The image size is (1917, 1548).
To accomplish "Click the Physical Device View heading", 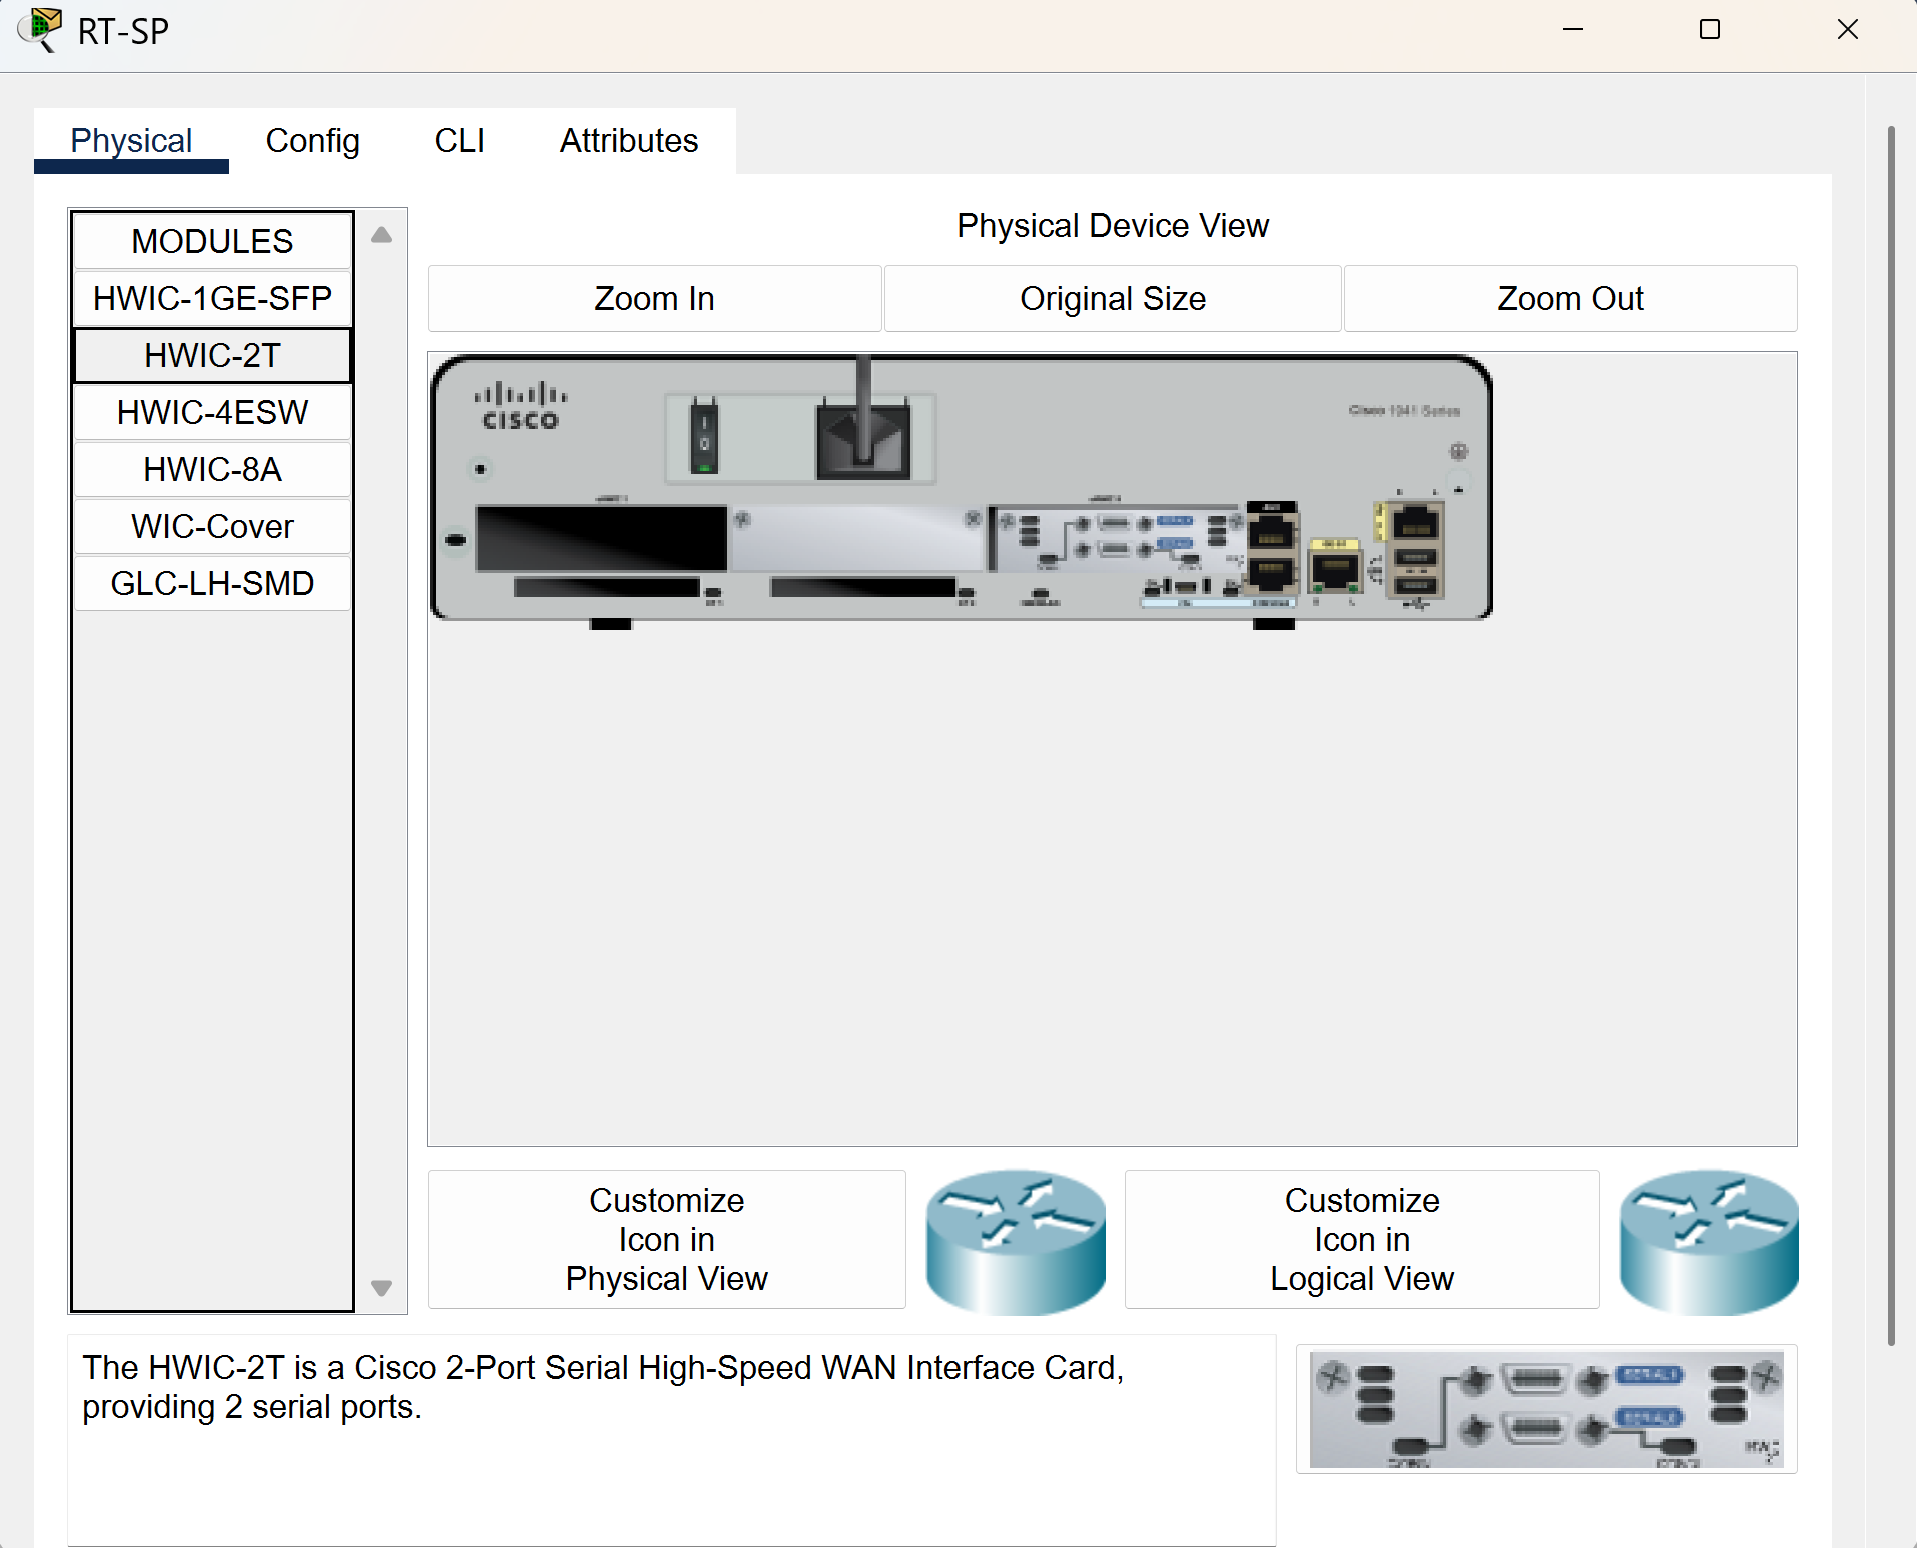I will (x=1112, y=226).
